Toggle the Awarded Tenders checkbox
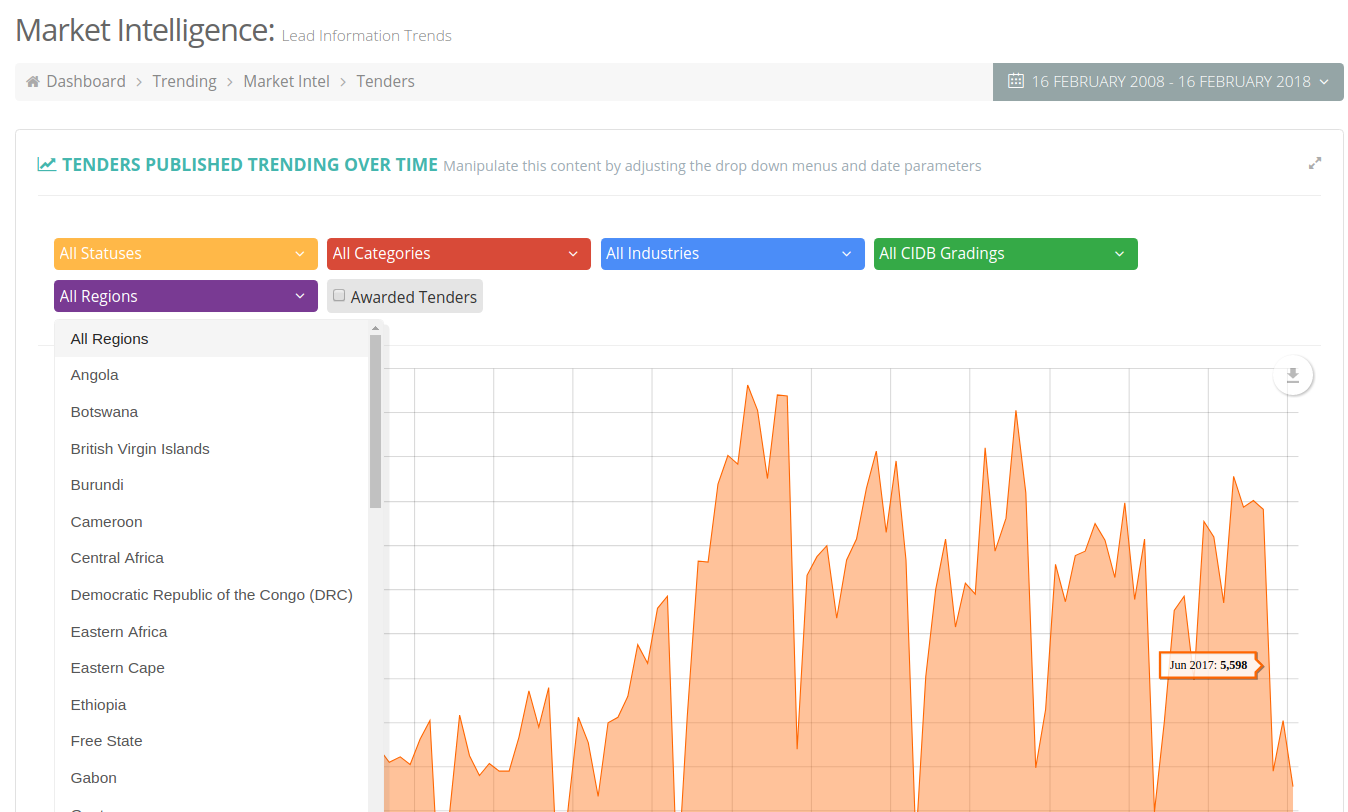Screen dimensions: 1348x812 coord(339,295)
